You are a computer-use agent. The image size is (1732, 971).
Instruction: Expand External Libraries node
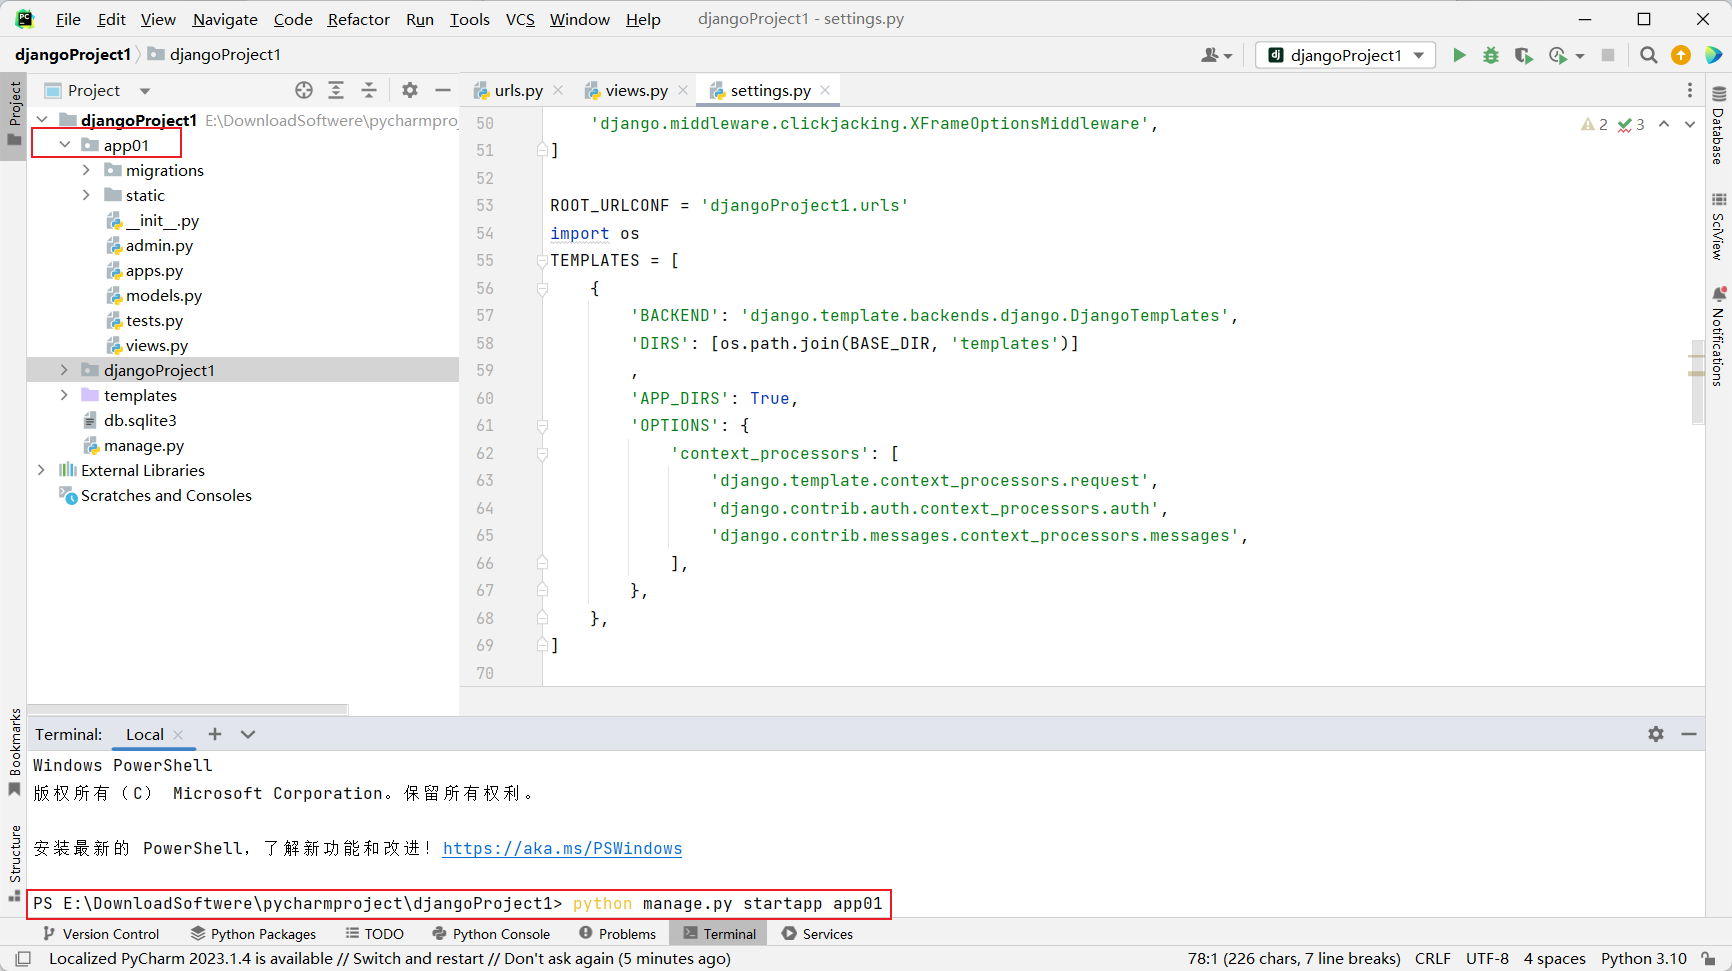[41, 470]
